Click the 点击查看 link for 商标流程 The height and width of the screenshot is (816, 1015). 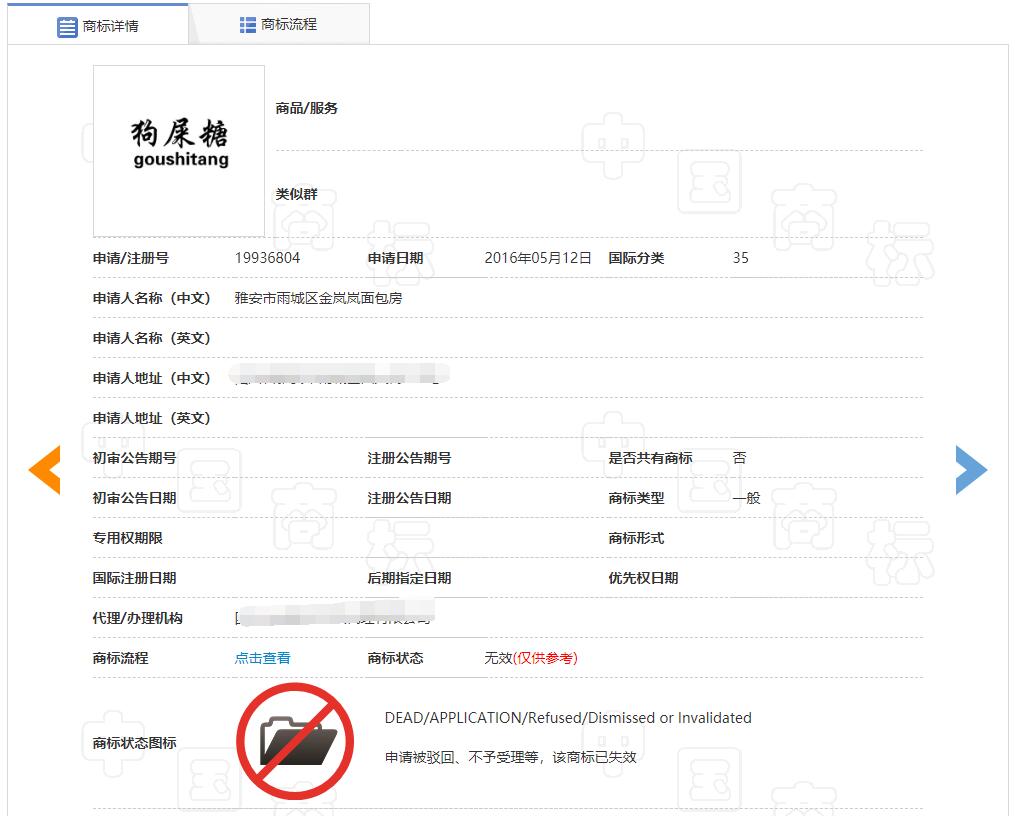tap(262, 658)
